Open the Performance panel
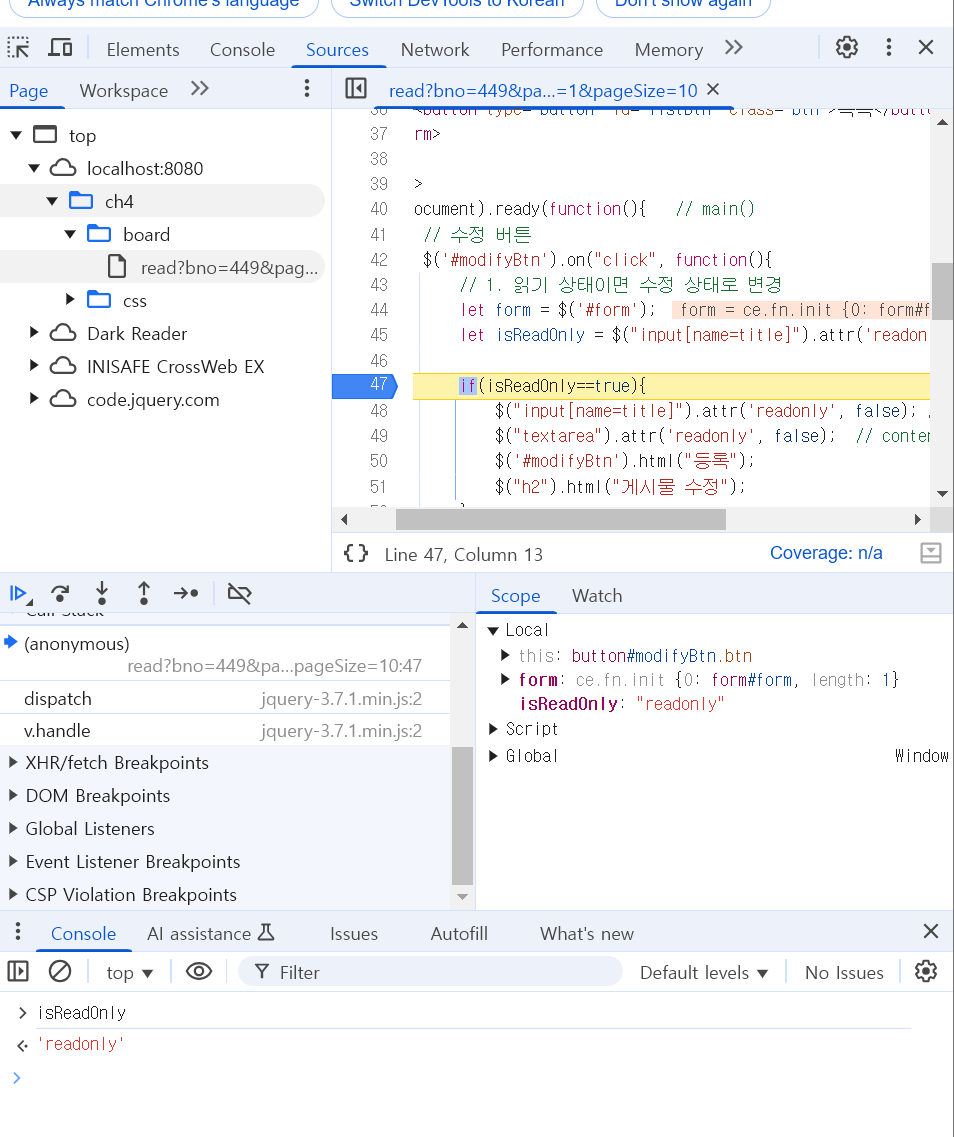954x1137 pixels. 552,49
